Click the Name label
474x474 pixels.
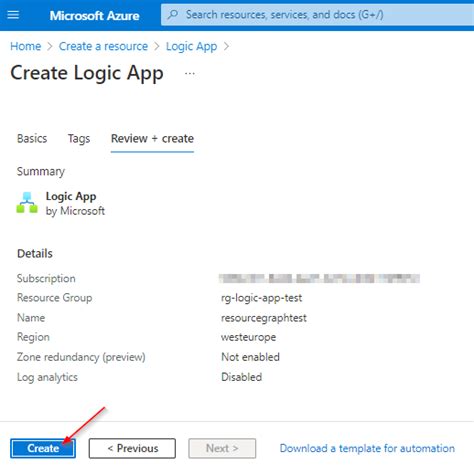[x=31, y=318]
